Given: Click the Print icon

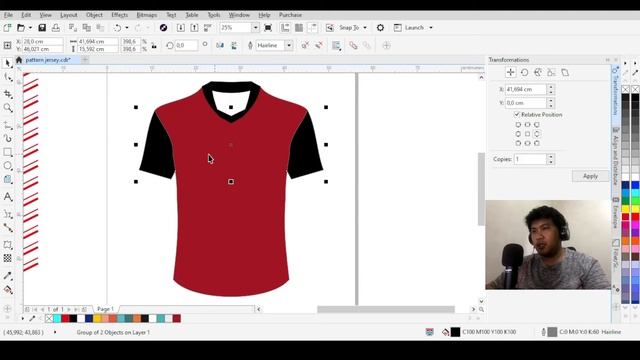Looking at the screenshot, I should point(56,28).
